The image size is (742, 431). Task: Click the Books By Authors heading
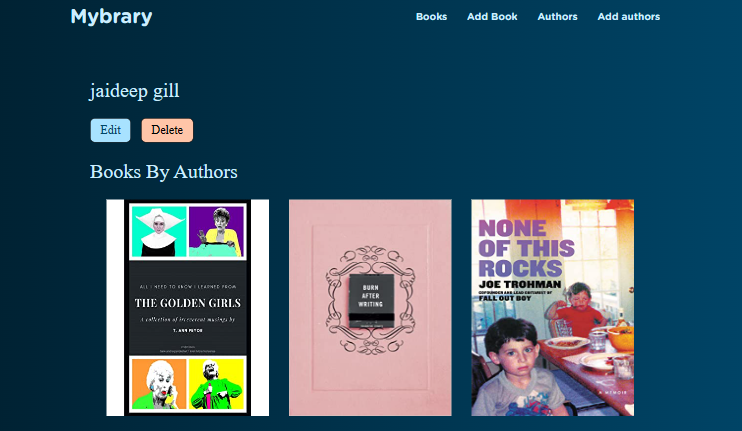point(164,172)
